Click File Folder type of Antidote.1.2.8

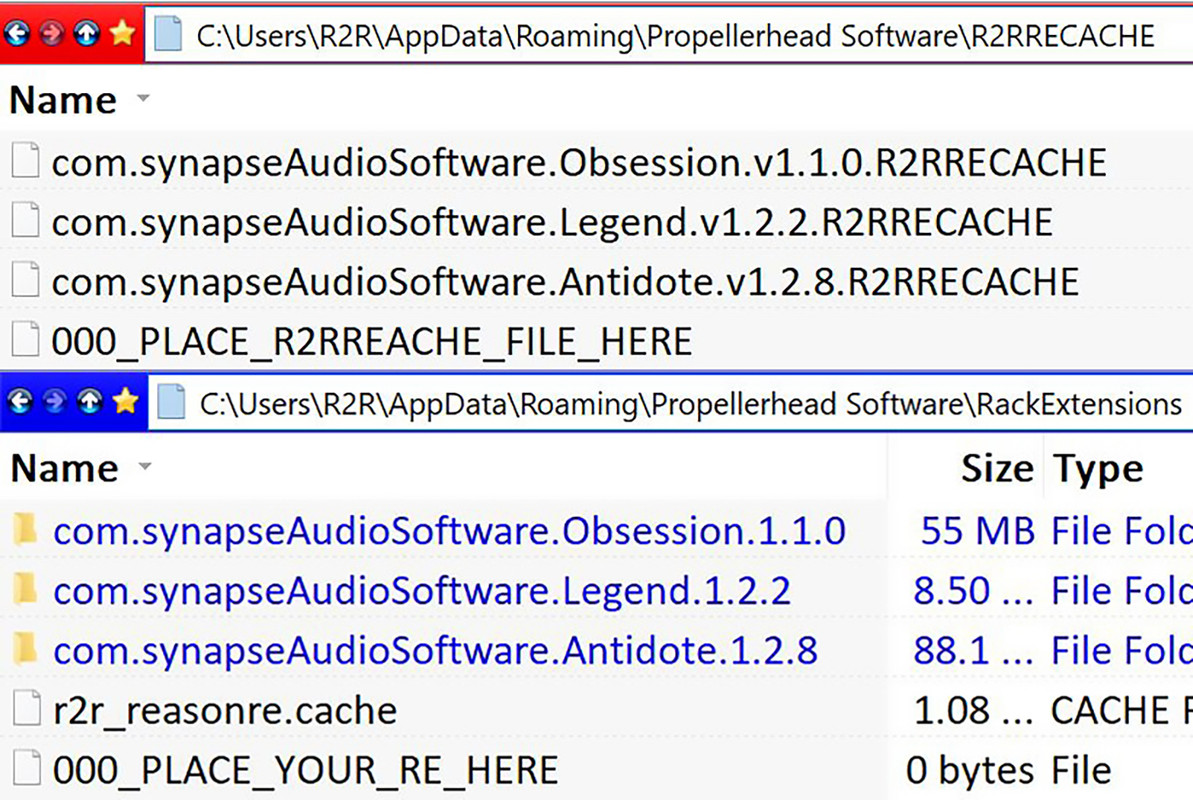1121,650
